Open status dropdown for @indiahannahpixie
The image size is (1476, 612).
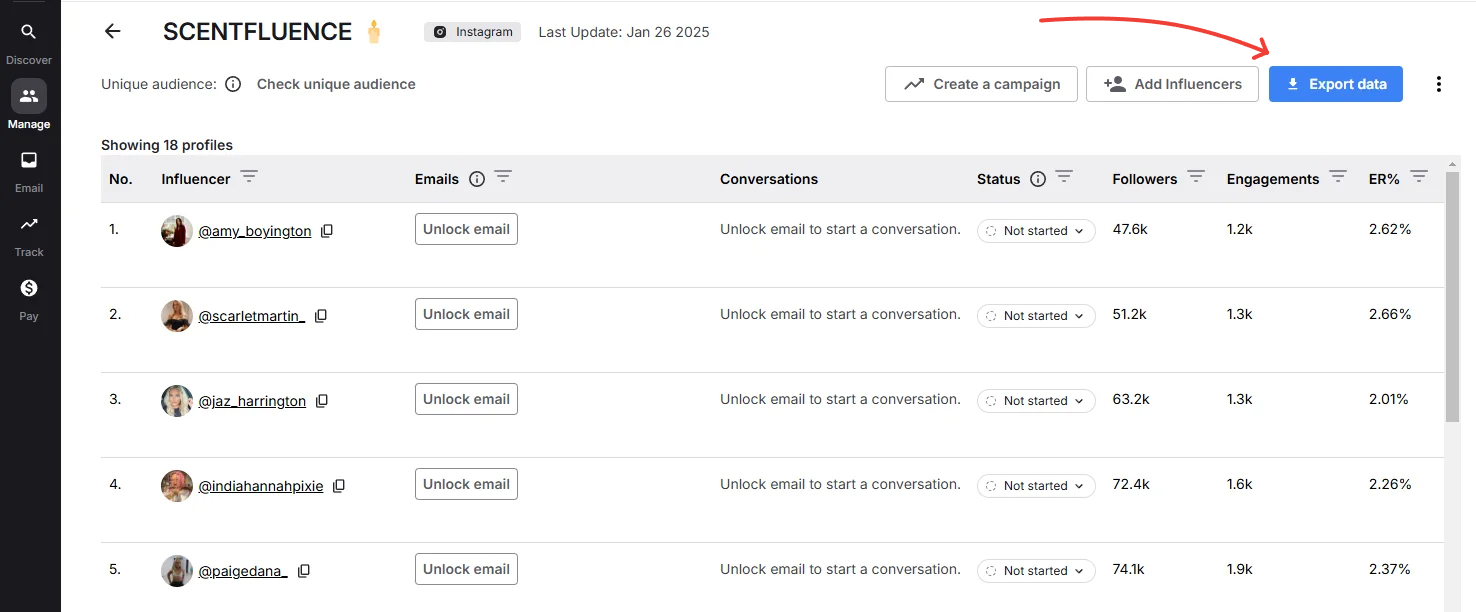(1036, 486)
